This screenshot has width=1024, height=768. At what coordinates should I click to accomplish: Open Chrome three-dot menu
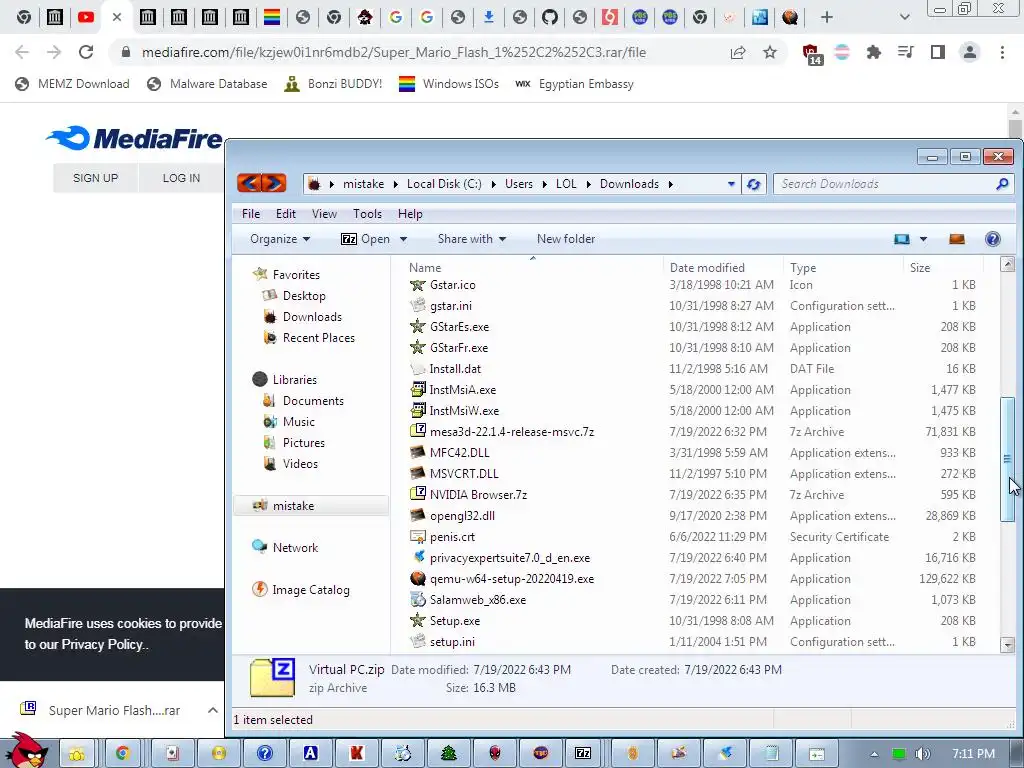click(1002, 52)
